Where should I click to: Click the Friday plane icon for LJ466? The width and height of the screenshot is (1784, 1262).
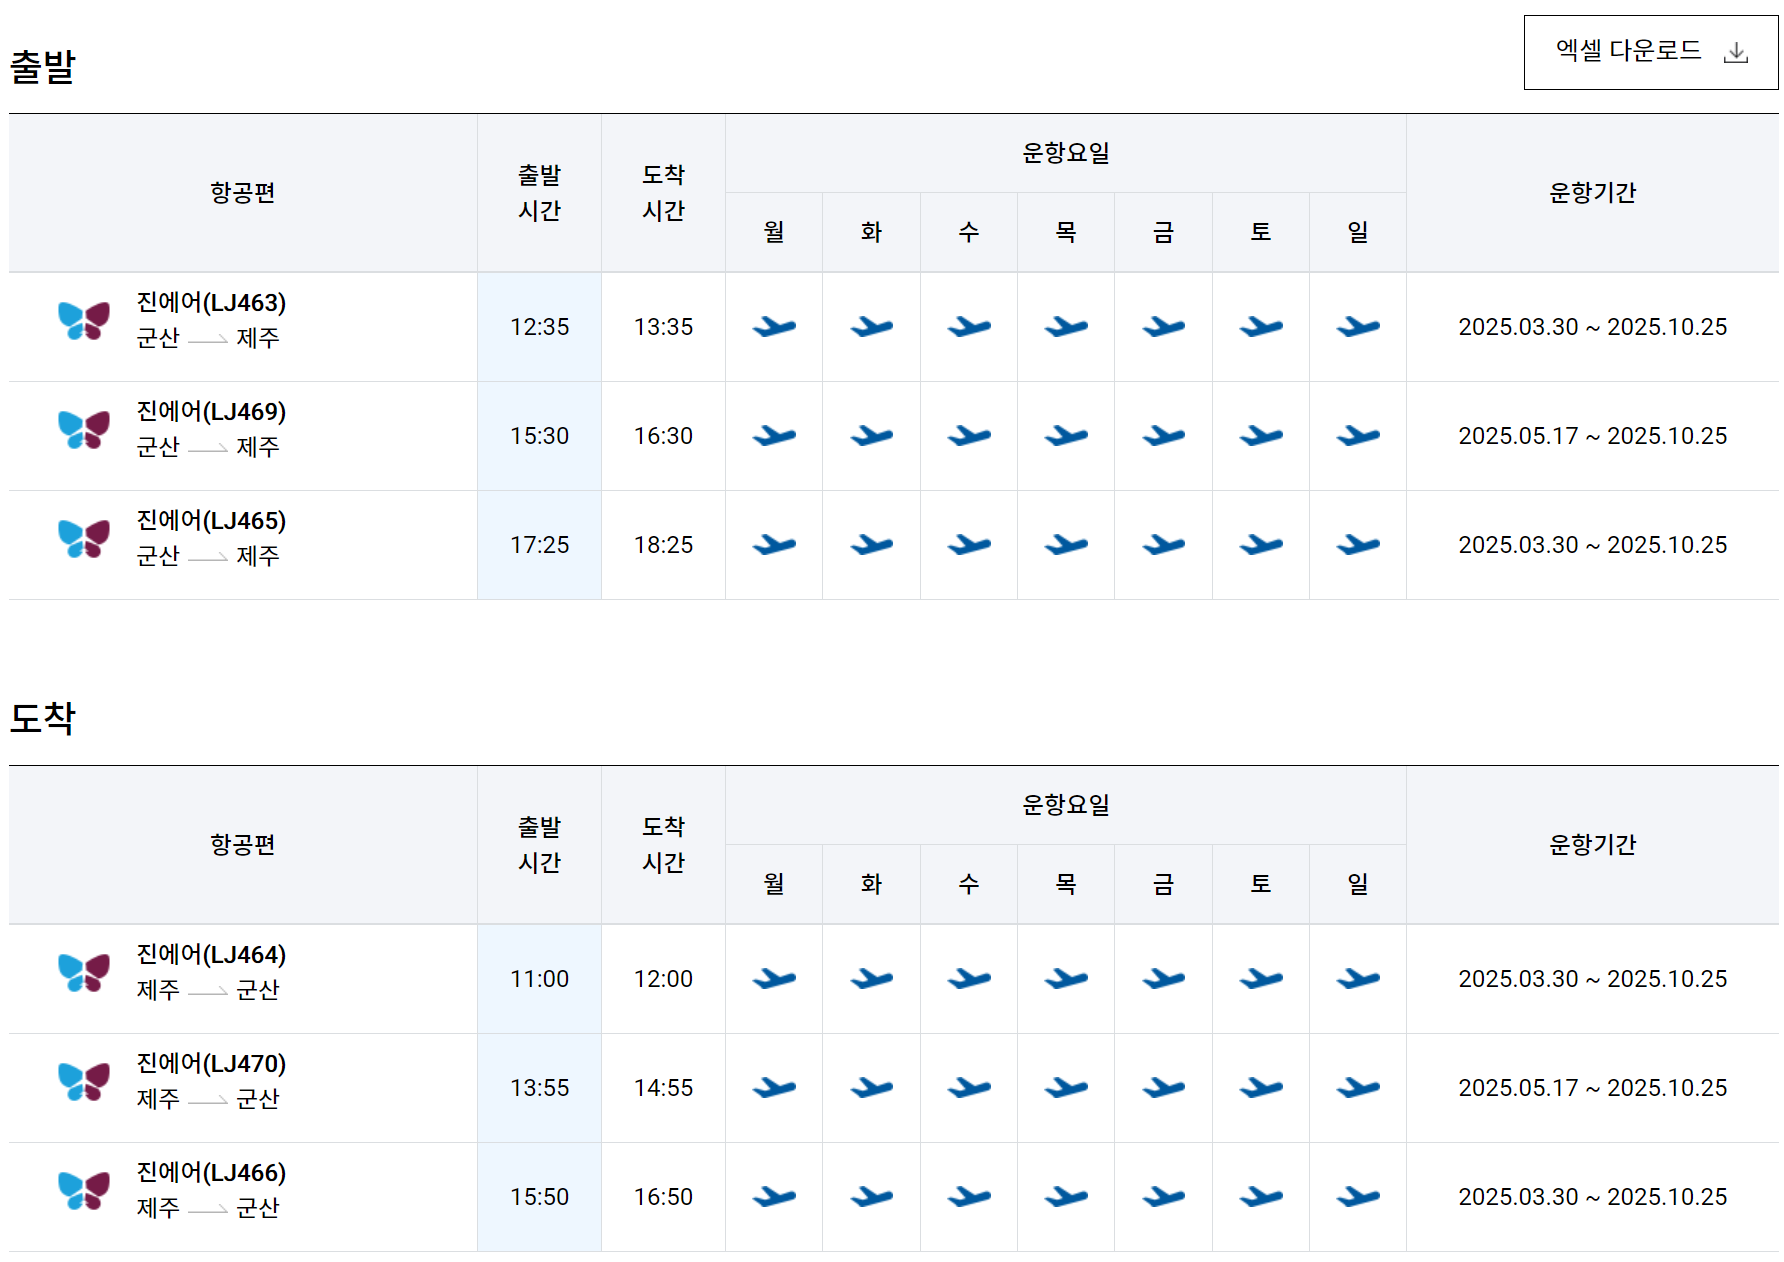click(x=1164, y=1196)
